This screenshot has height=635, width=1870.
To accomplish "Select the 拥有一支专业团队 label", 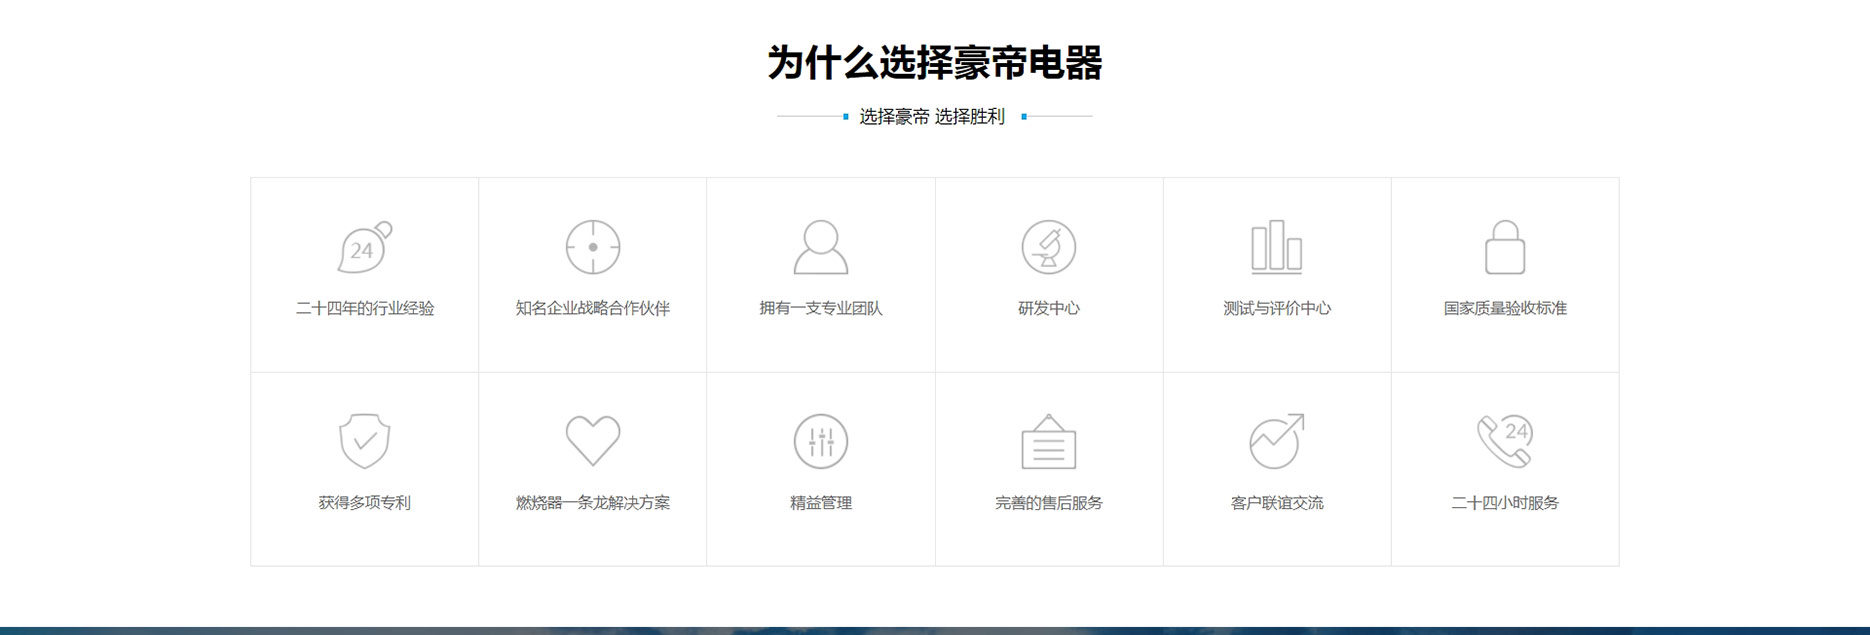I will pos(821,308).
